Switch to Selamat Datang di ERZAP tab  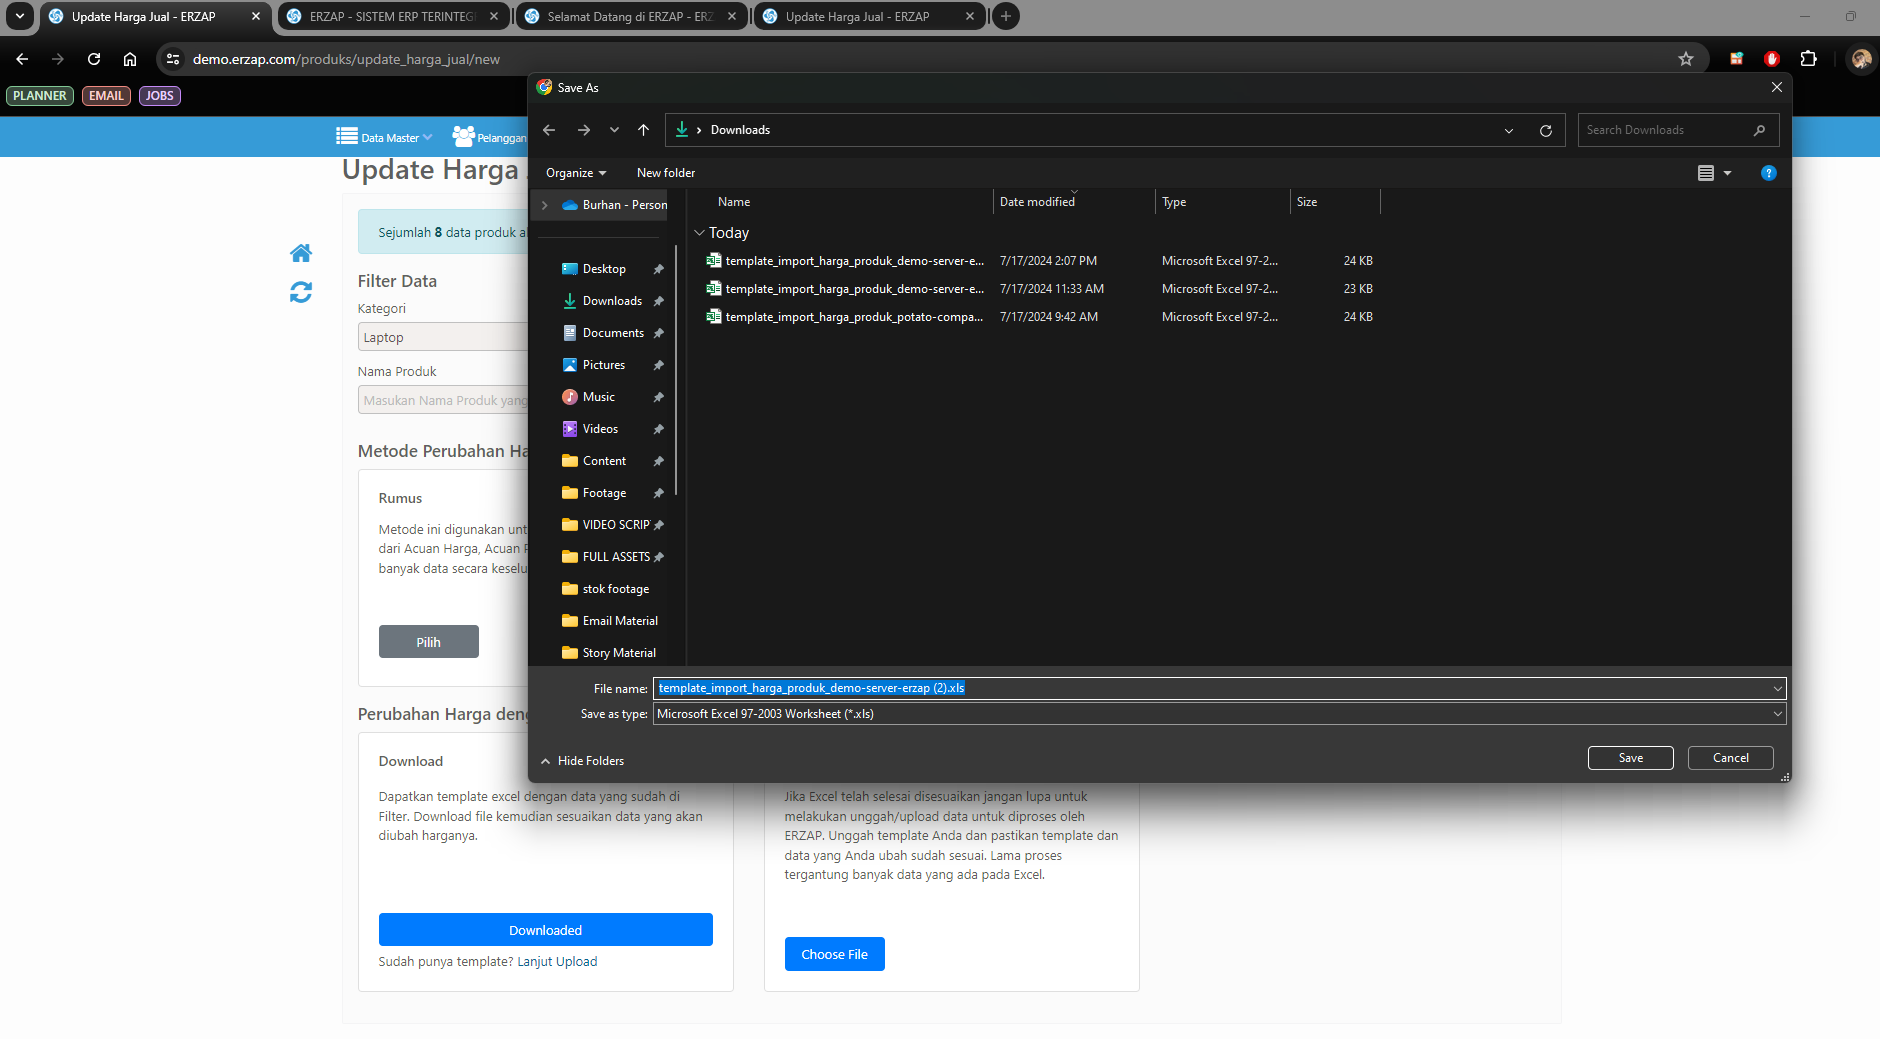tap(630, 17)
